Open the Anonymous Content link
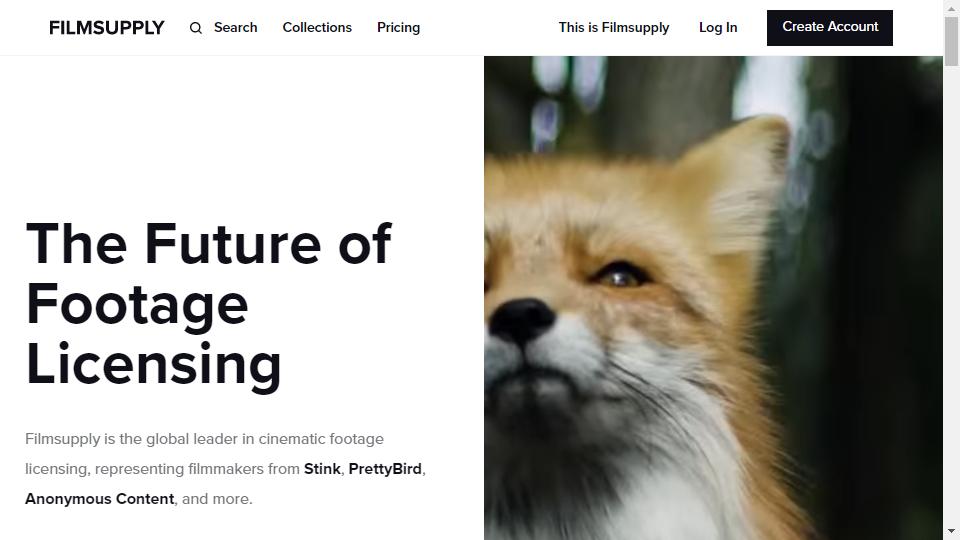Image resolution: width=960 pixels, height=540 pixels. pos(100,499)
